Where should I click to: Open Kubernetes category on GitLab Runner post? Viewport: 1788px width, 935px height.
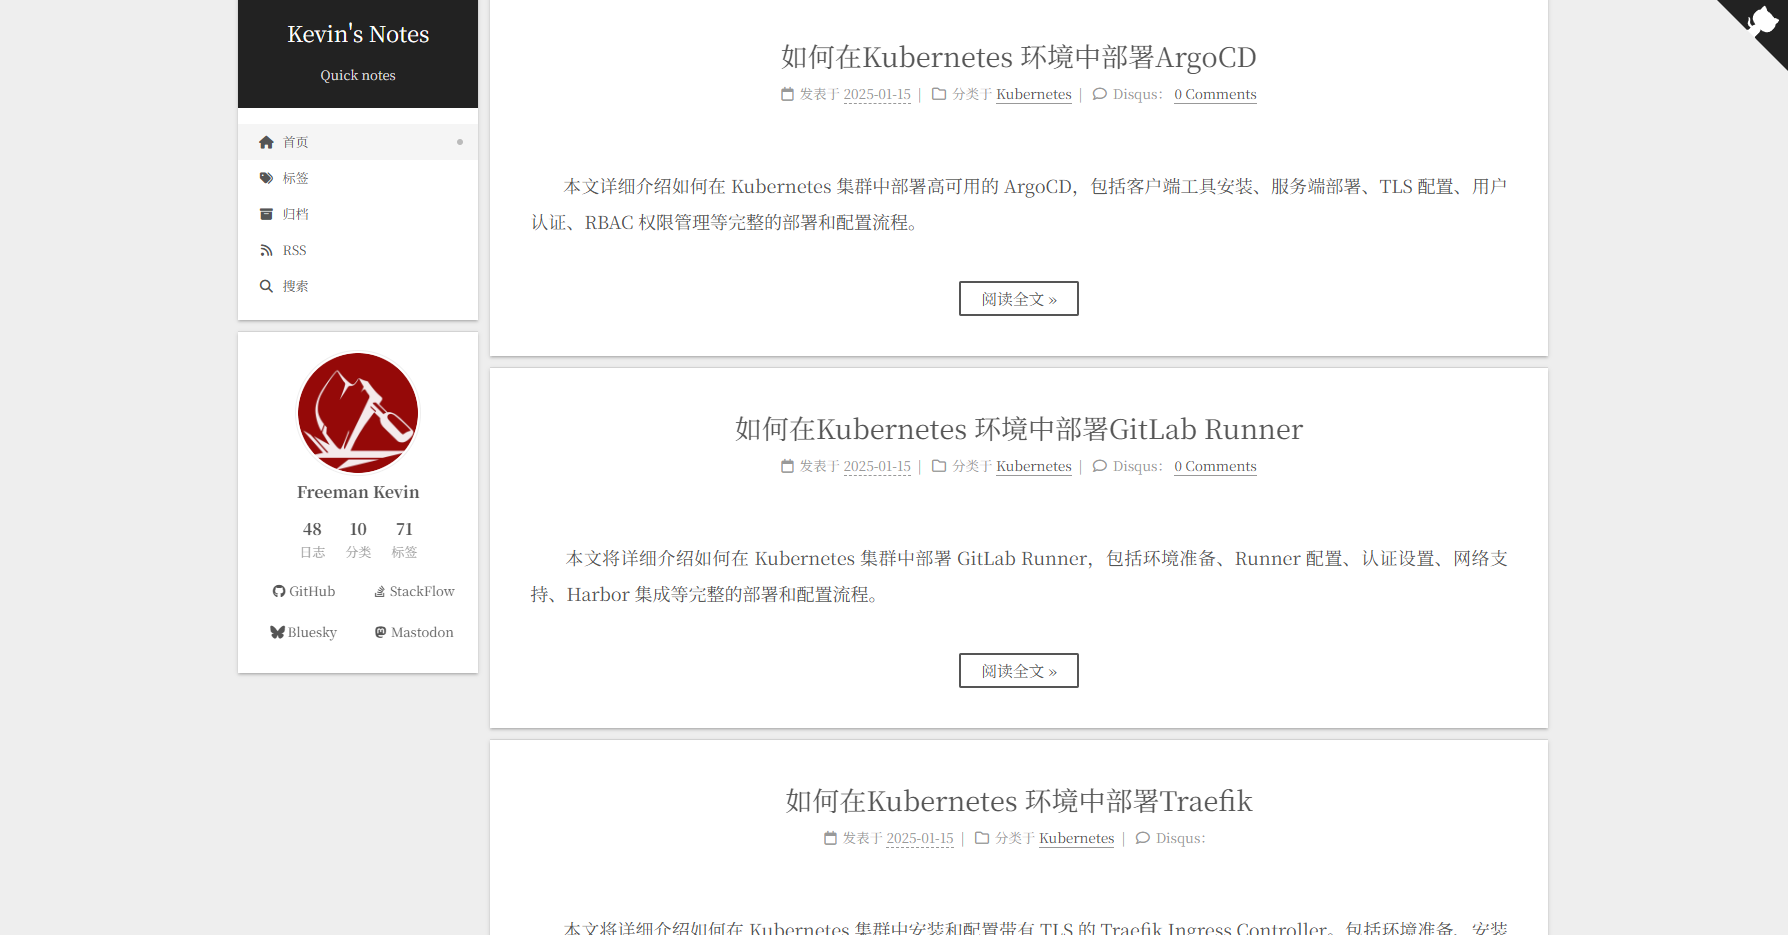click(x=1034, y=466)
